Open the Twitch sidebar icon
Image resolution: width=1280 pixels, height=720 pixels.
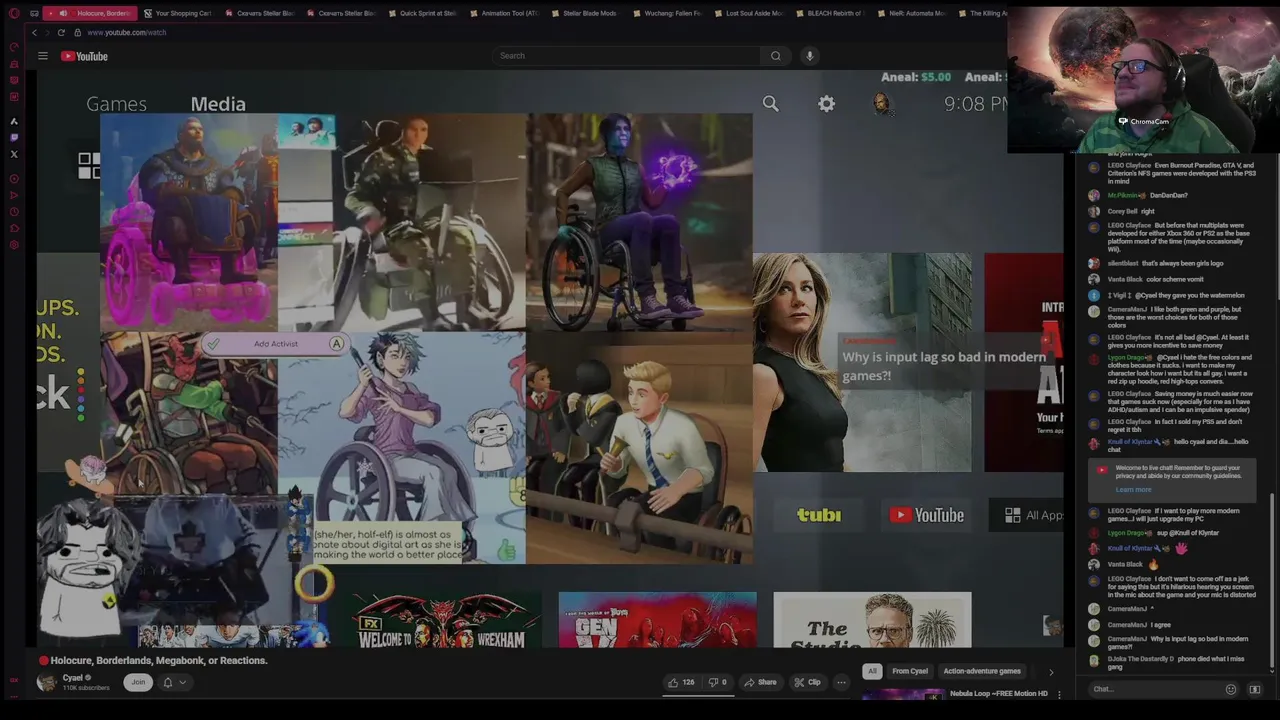14,137
